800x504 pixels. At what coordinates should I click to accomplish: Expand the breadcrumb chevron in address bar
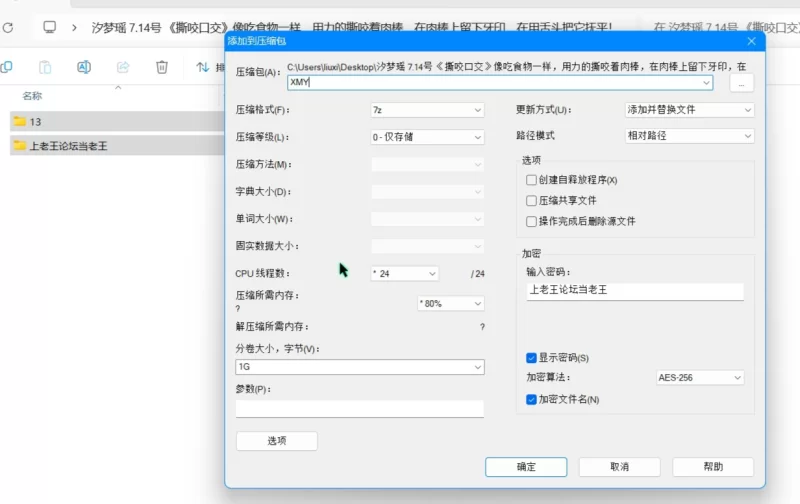[74, 28]
